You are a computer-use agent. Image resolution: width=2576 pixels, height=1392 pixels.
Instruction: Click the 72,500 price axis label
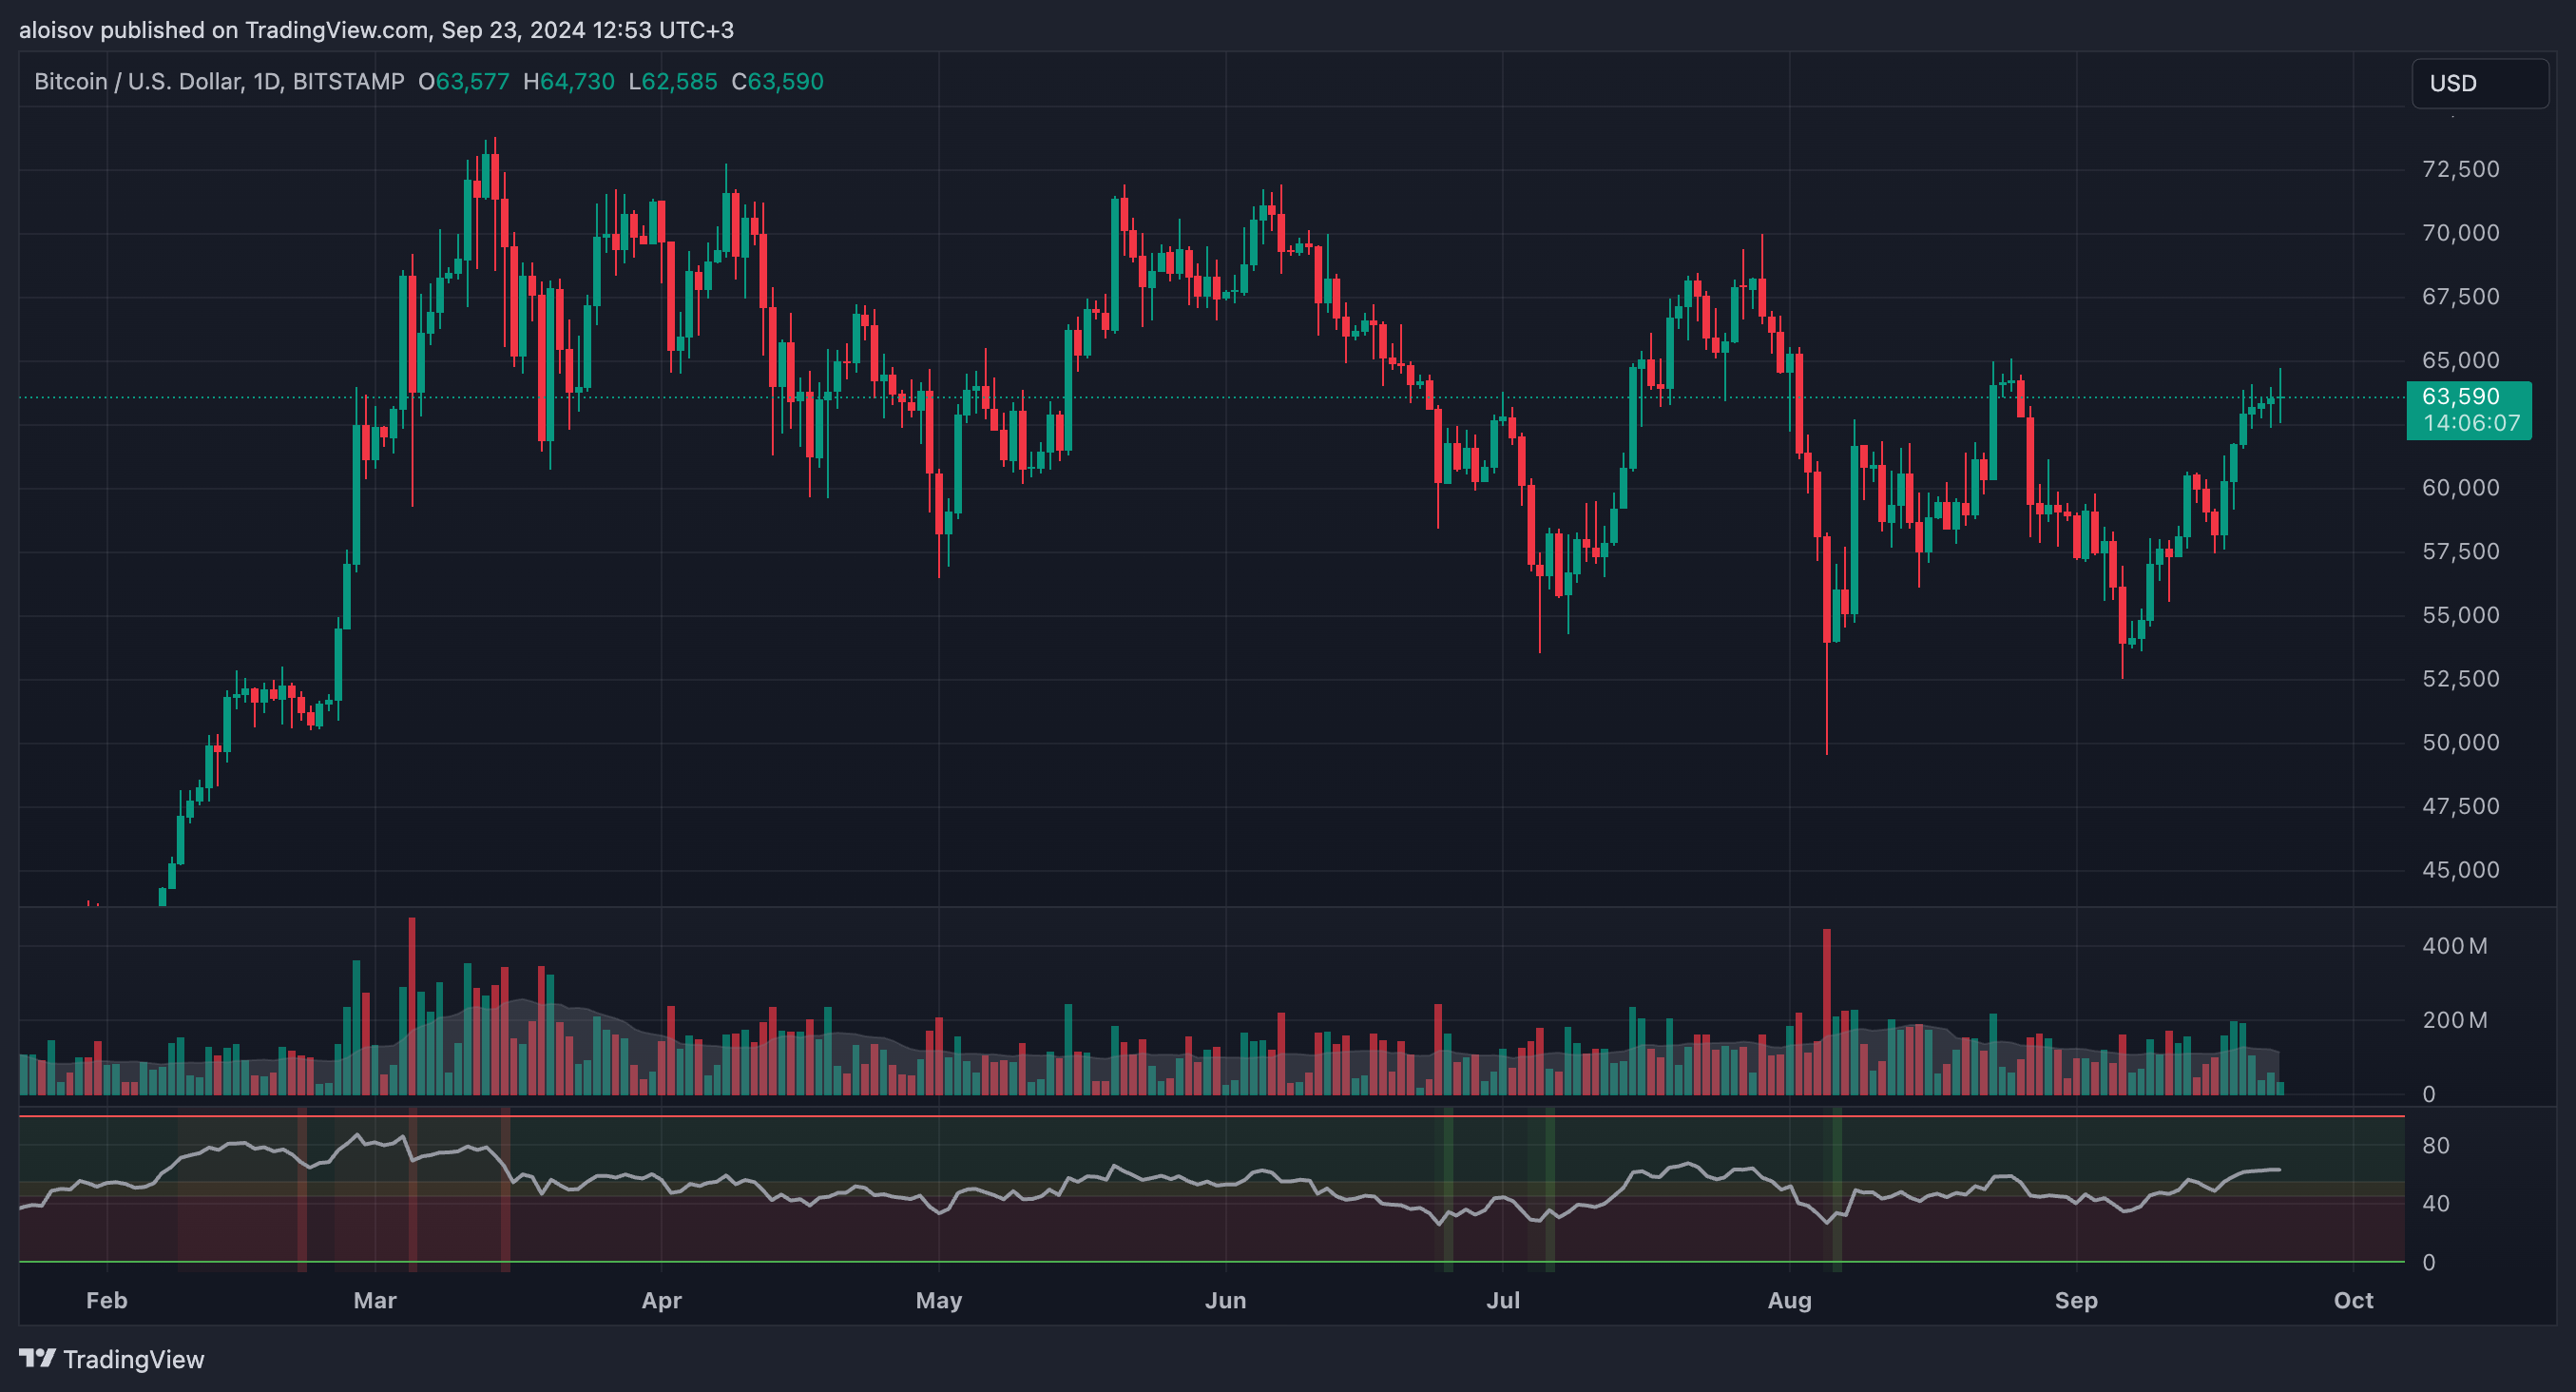[x=2459, y=169]
